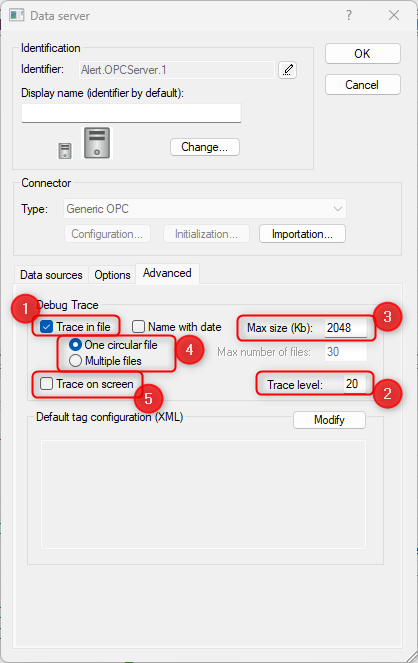Switch to the Options tab
The width and height of the screenshot is (418, 663).
112,275
